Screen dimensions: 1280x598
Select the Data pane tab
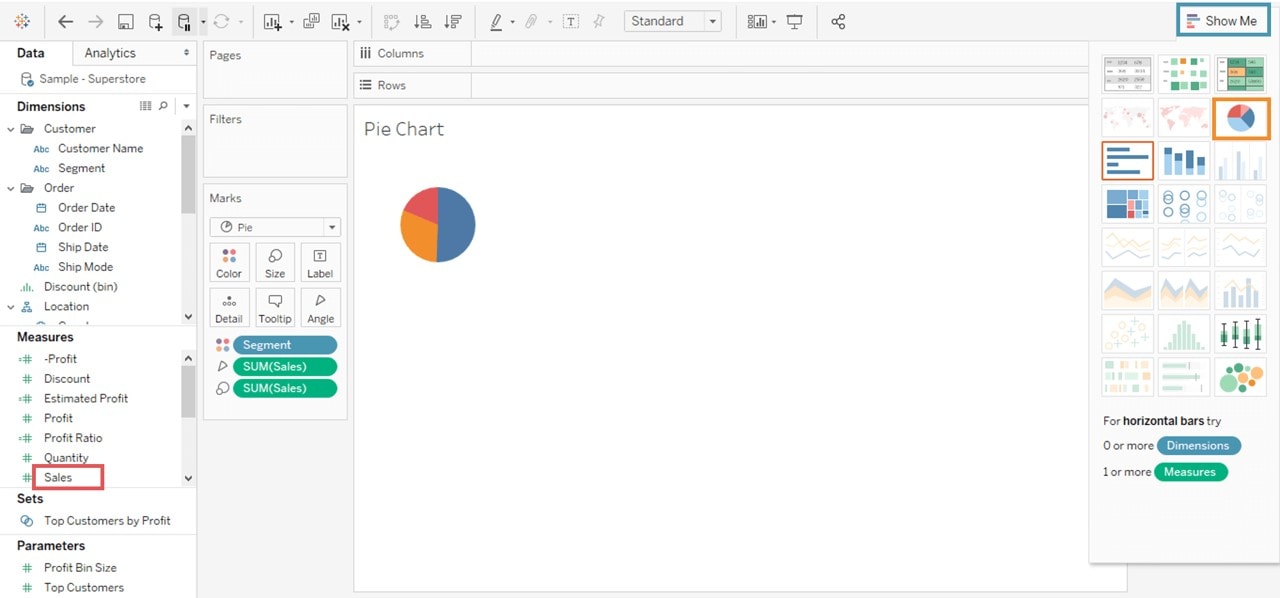[31, 53]
